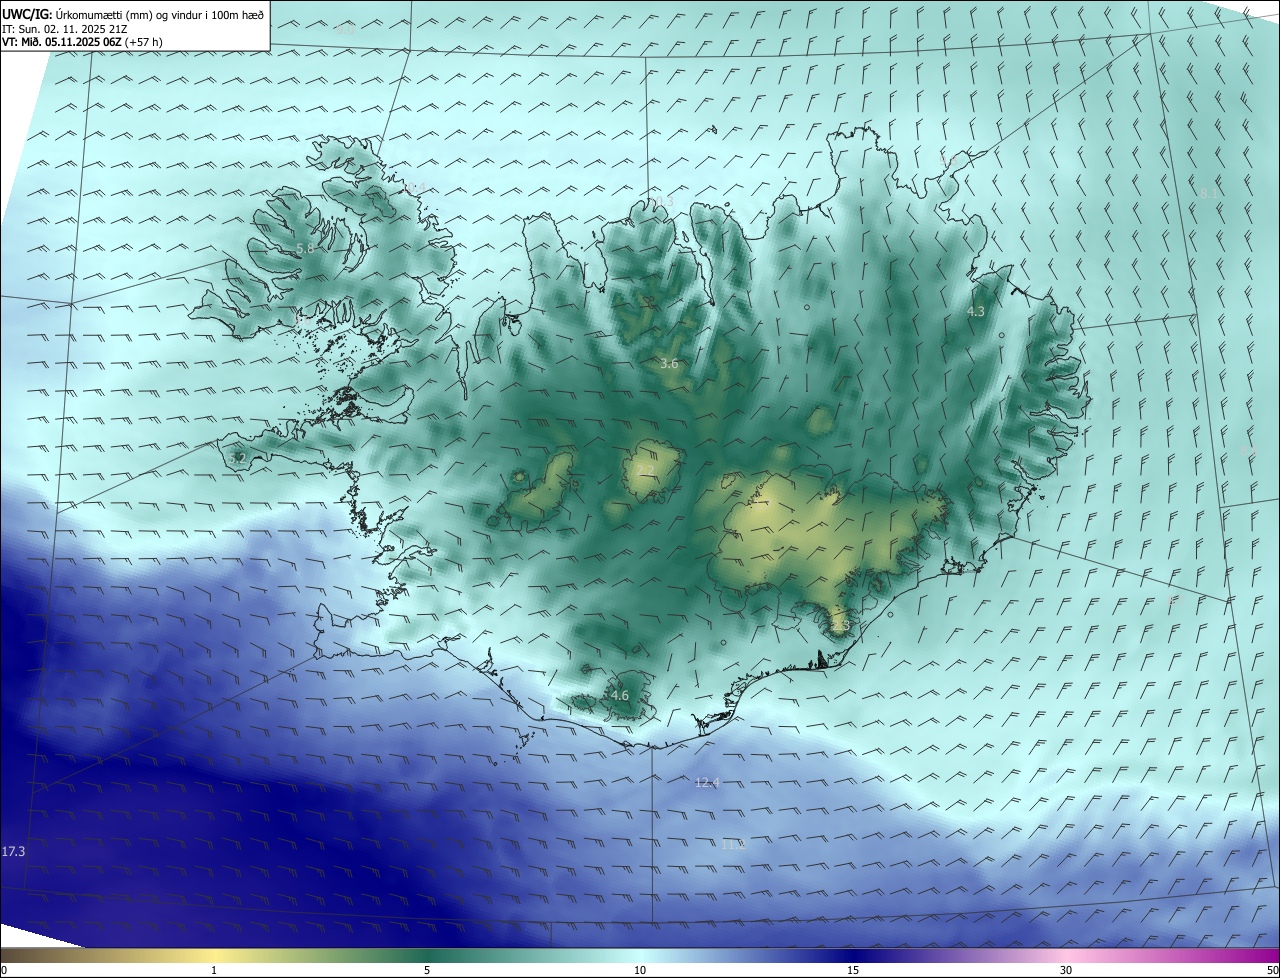Click the 4.6 value near the south coast

[x=620, y=696]
